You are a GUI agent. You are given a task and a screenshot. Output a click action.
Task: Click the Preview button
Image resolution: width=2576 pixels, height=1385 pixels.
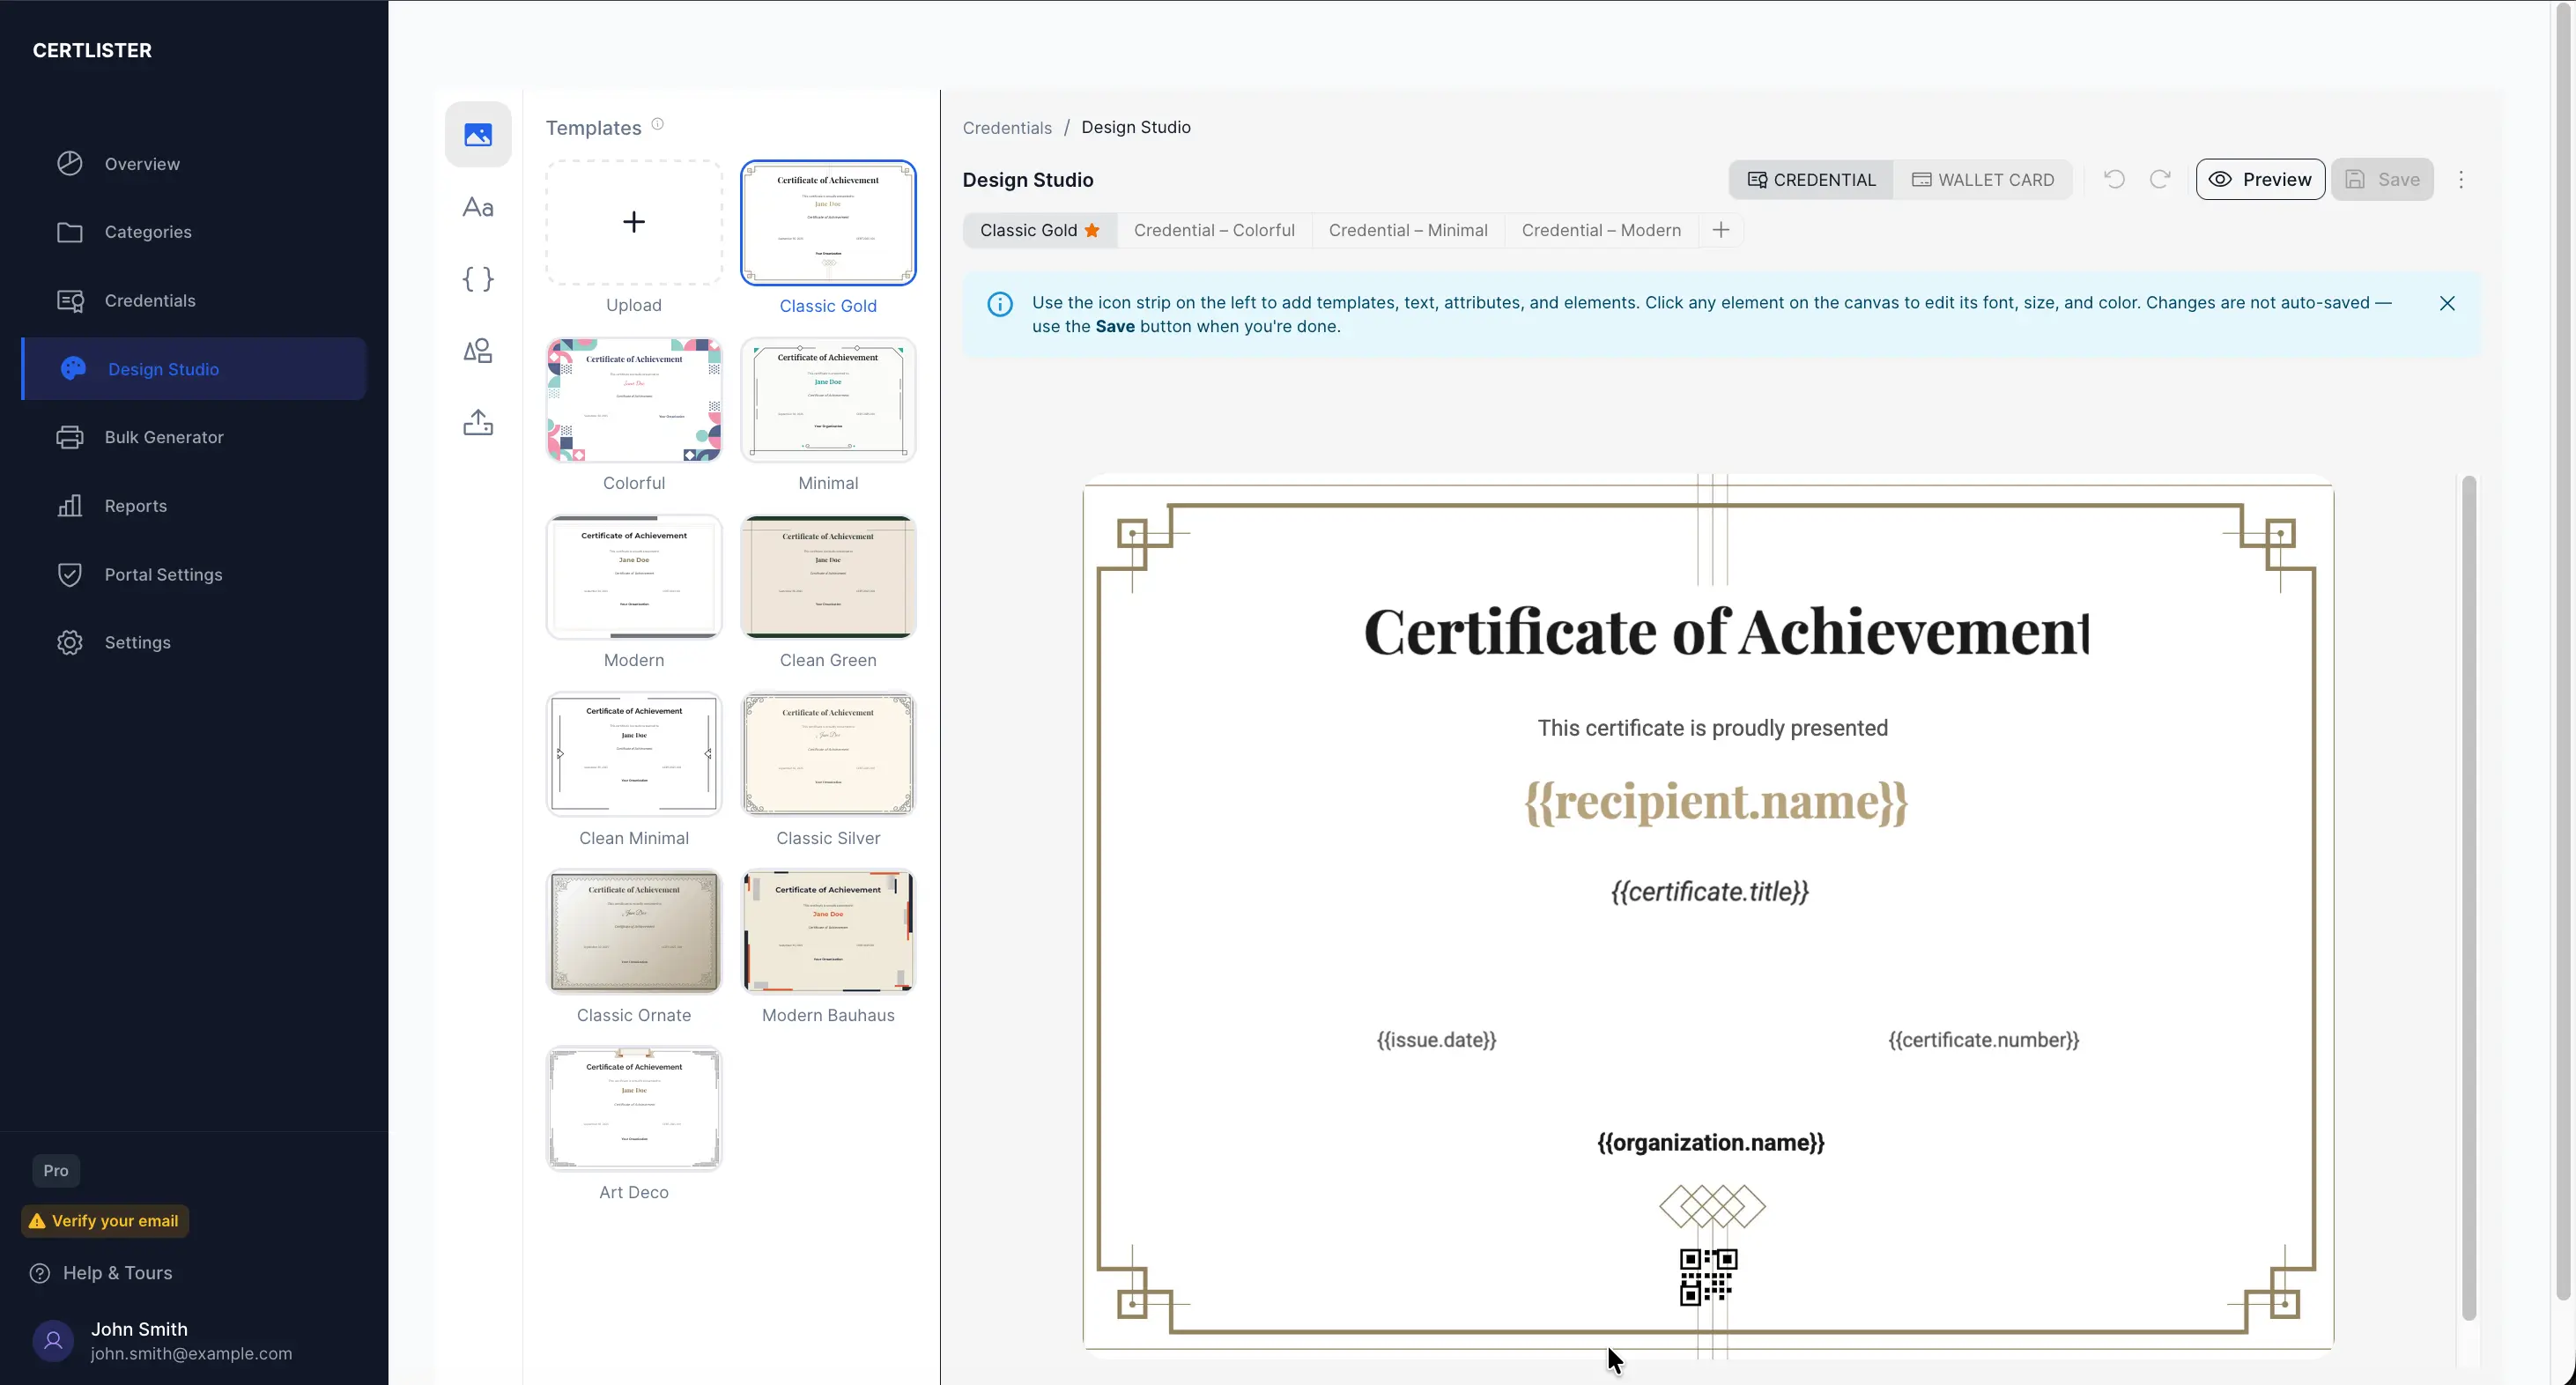(2260, 179)
